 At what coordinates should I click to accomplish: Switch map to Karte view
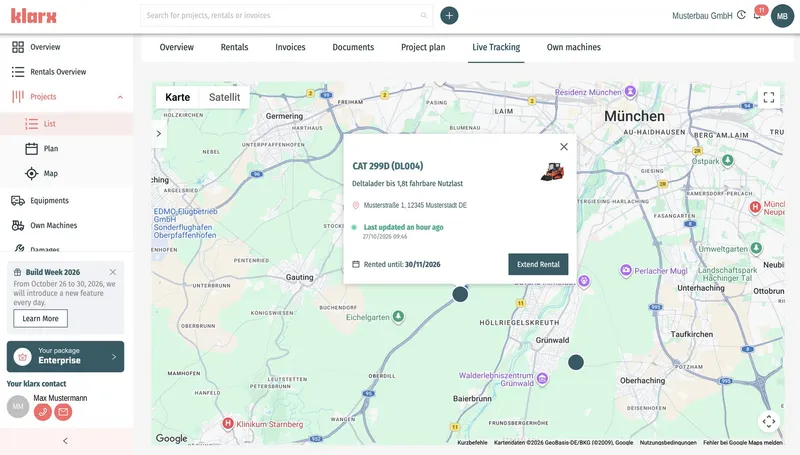tap(178, 97)
